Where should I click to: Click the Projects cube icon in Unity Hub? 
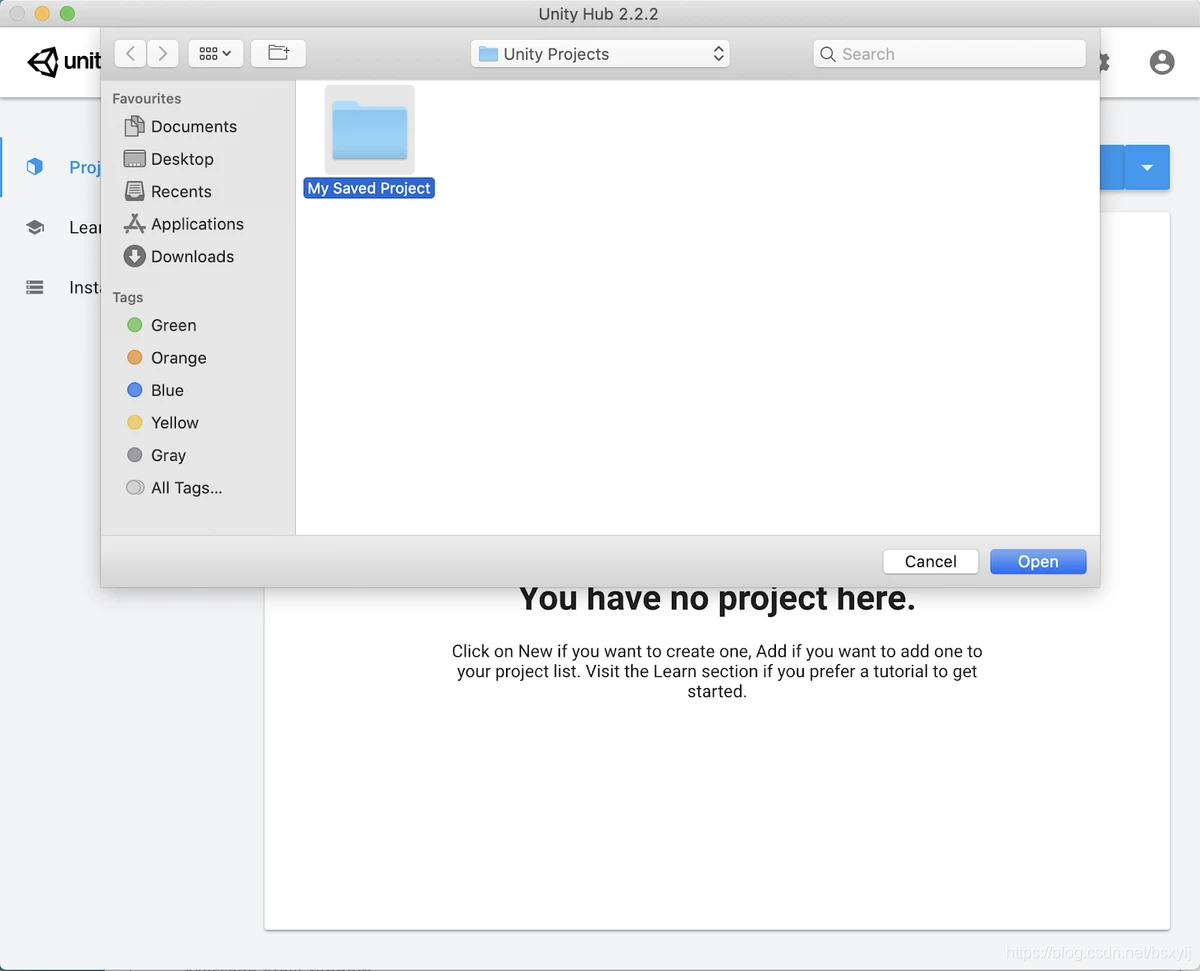[x=35, y=167]
